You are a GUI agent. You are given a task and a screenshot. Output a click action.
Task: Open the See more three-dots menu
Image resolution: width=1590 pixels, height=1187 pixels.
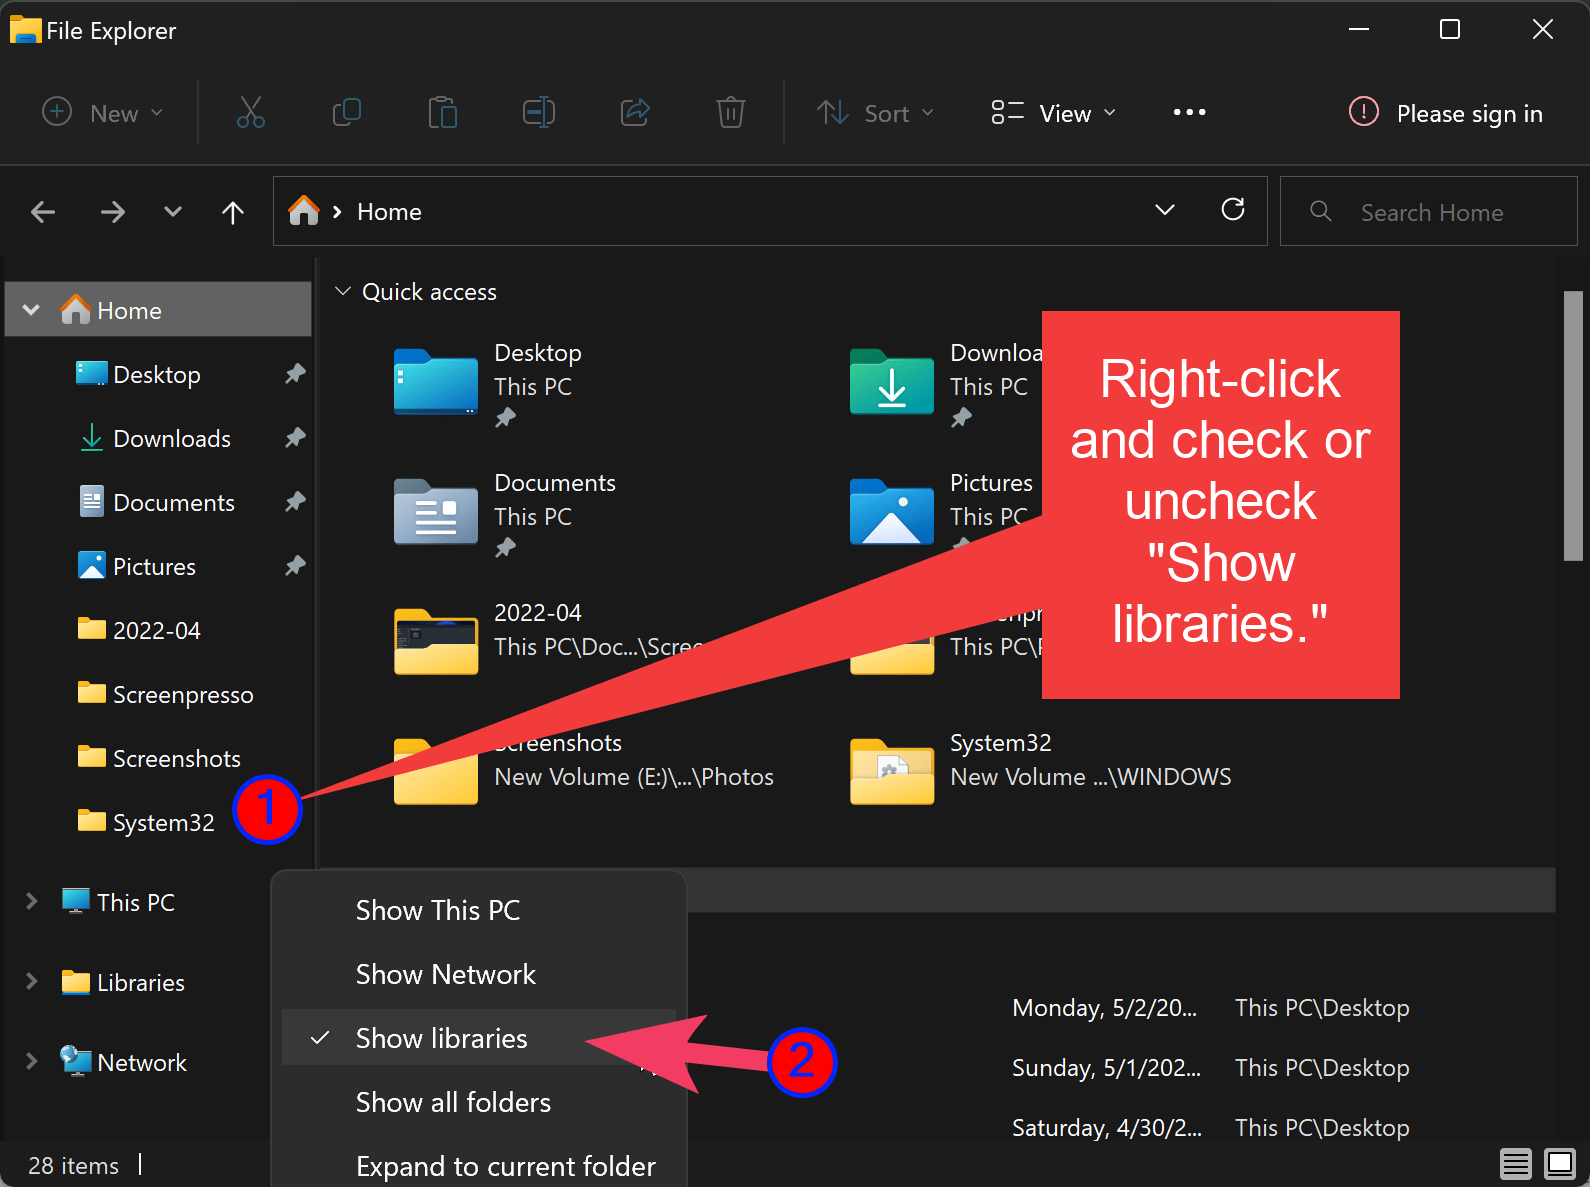tap(1189, 112)
